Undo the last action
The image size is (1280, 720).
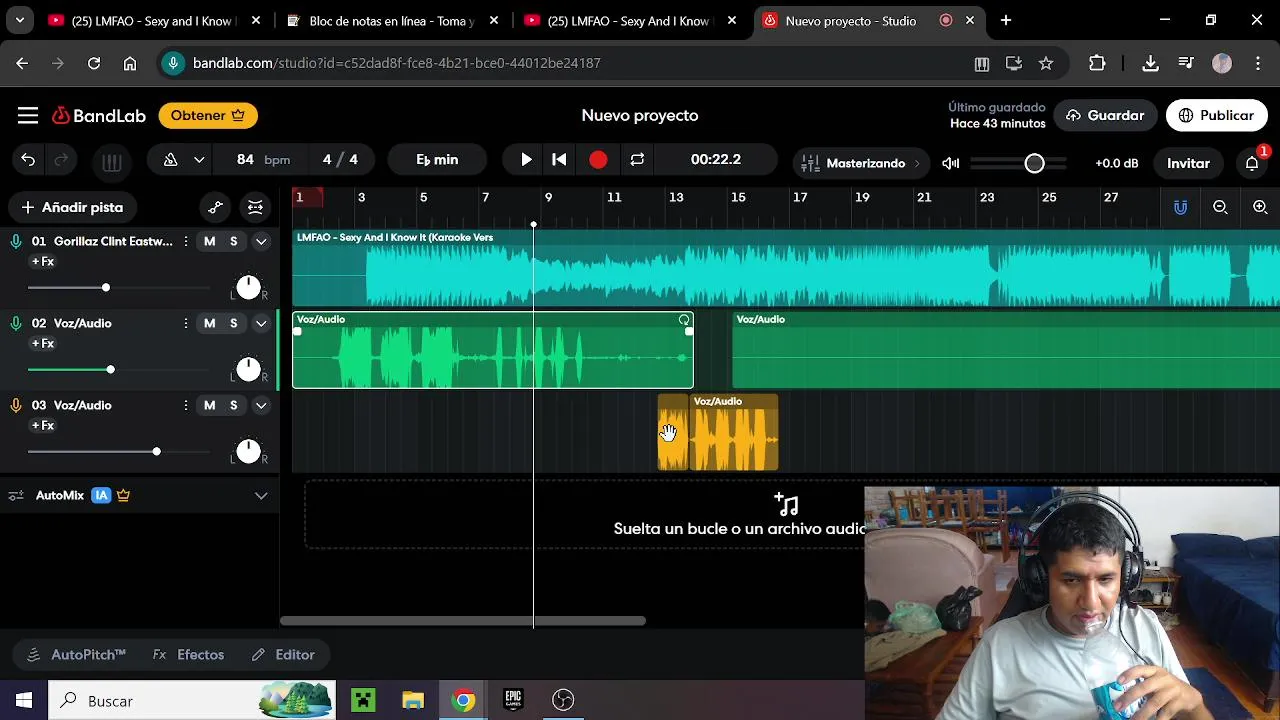pos(28,160)
